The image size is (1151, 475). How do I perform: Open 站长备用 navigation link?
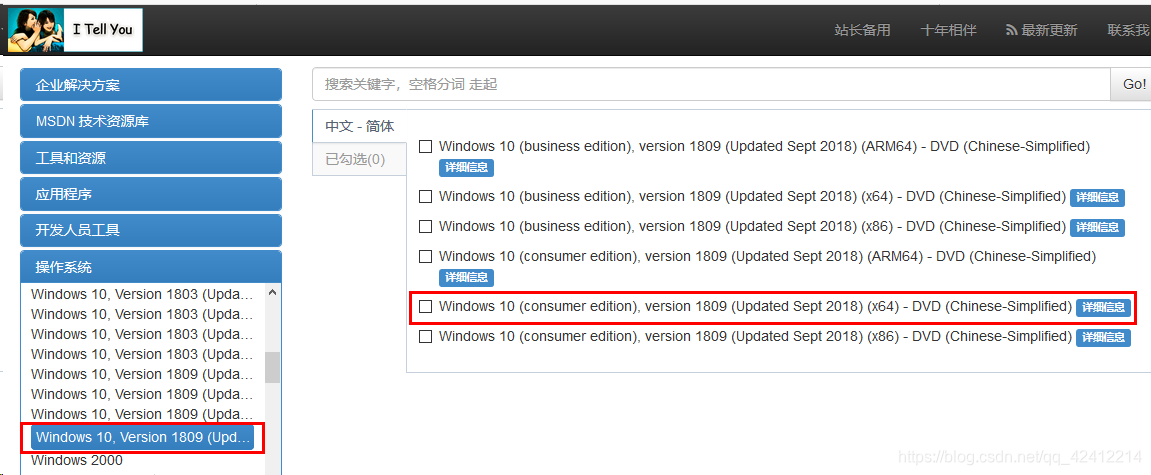click(x=863, y=30)
